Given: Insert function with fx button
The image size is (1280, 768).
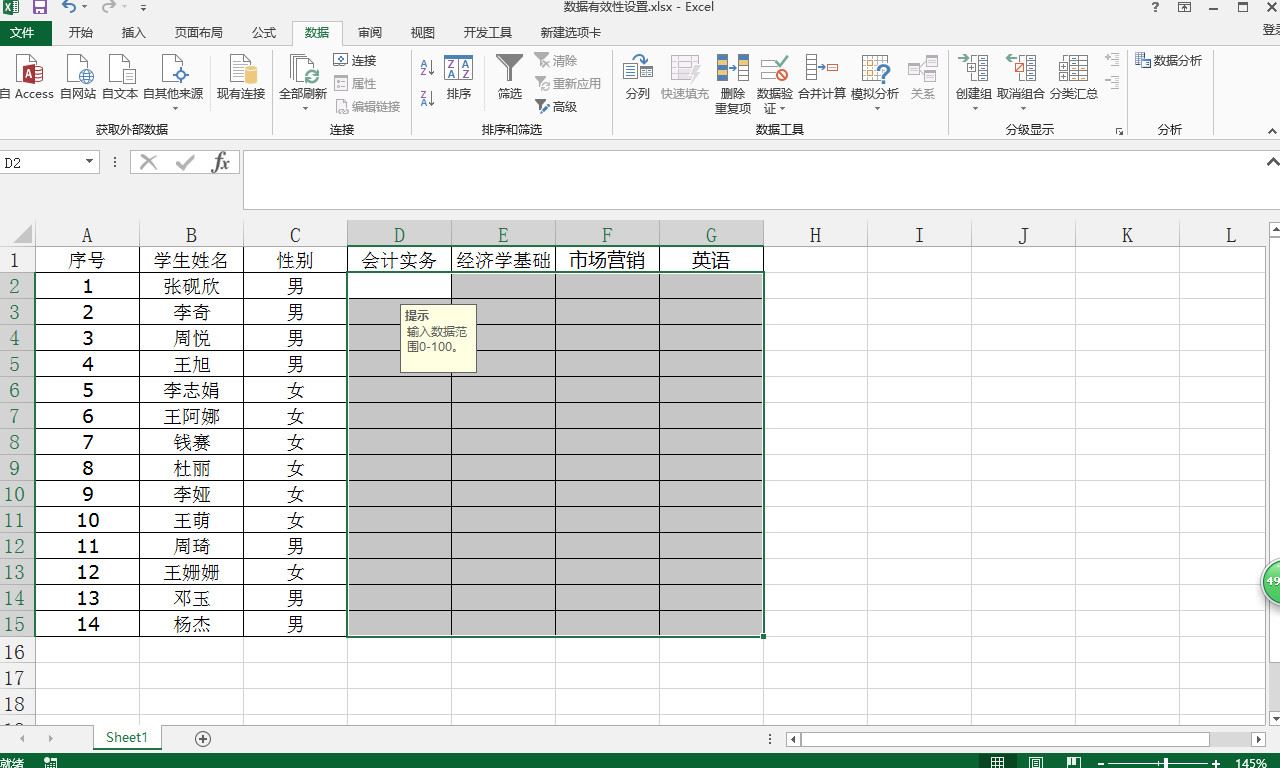Looking at the screenshot, I should (x=221, y=162).
